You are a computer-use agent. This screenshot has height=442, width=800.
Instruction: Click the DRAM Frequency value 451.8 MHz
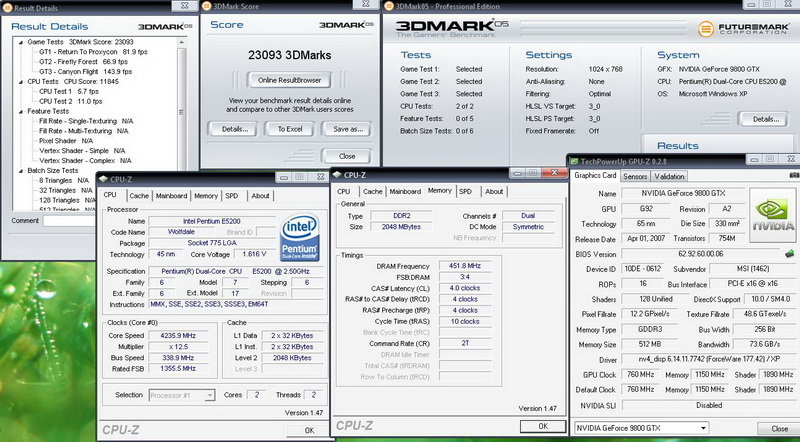(464, 266)
